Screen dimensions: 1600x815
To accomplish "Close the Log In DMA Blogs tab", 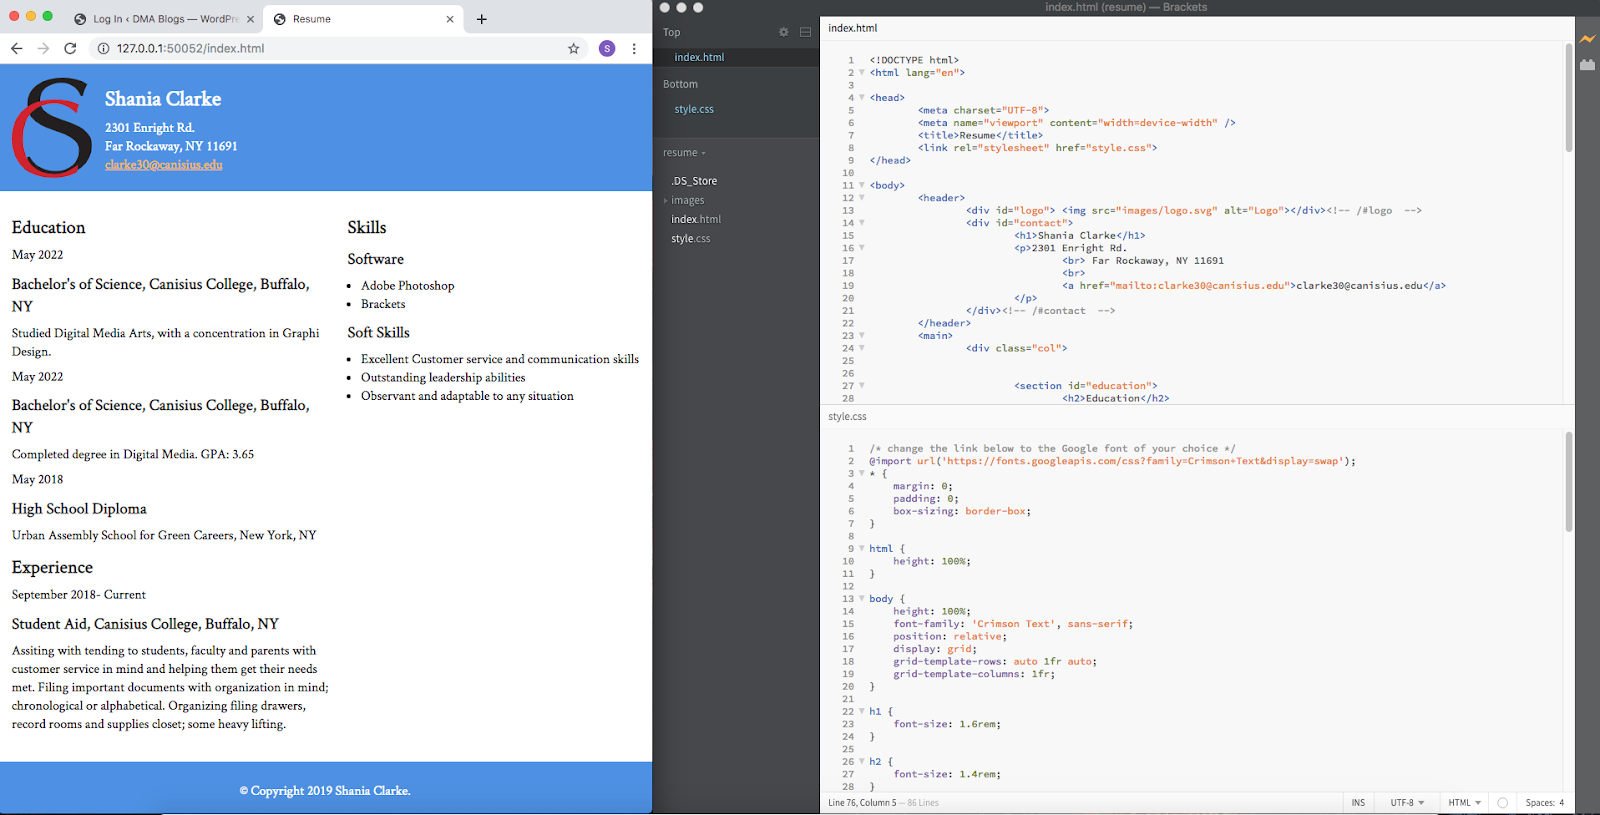I will 250,19.
